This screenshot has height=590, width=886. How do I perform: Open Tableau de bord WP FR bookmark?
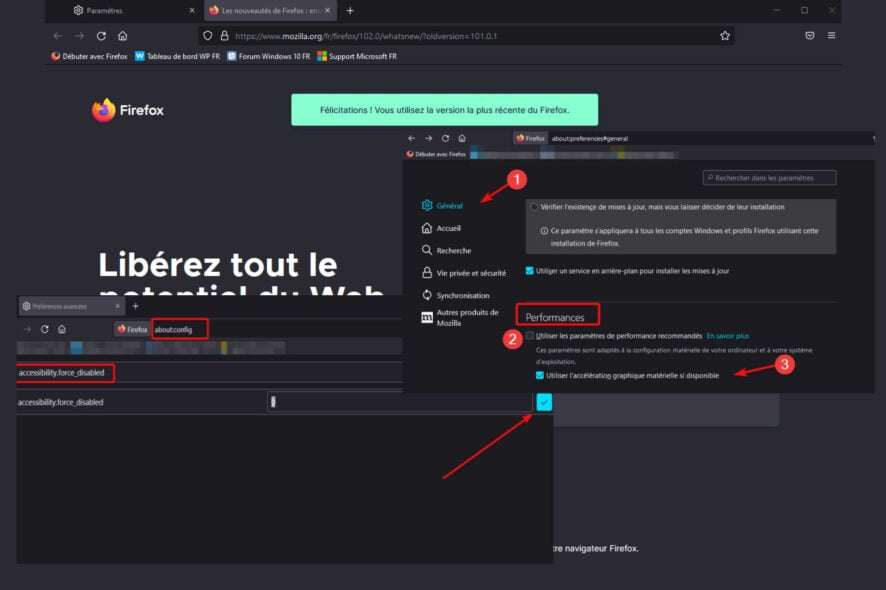pos(177,56)
